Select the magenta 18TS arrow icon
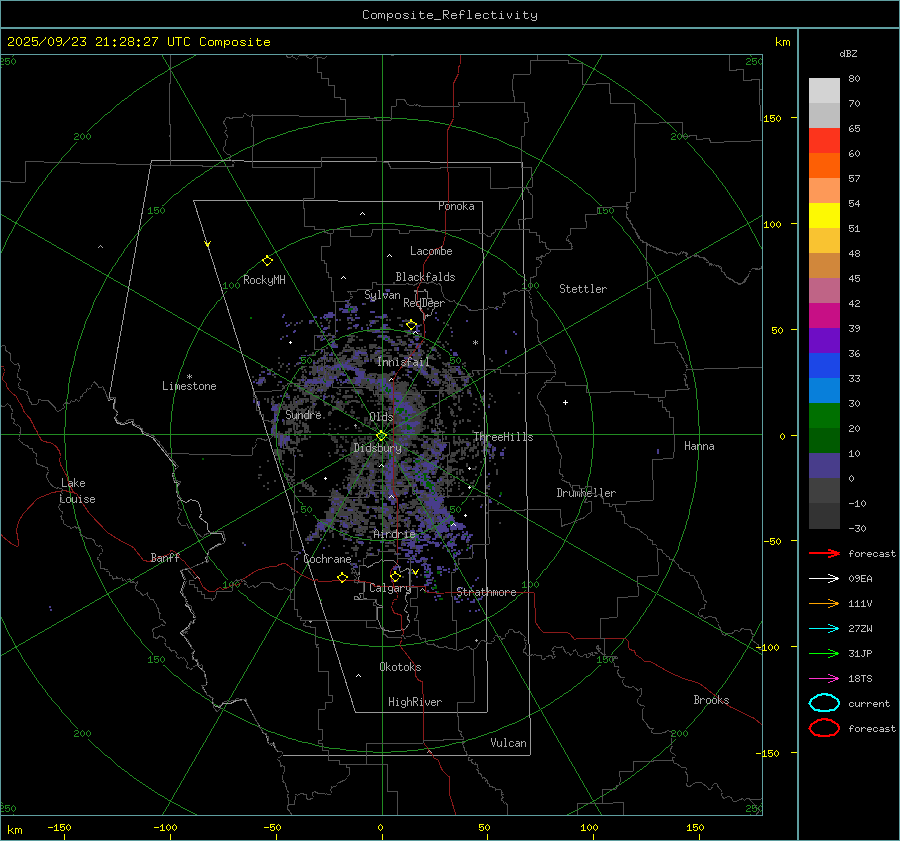900x841 pixels. point(824,678)
